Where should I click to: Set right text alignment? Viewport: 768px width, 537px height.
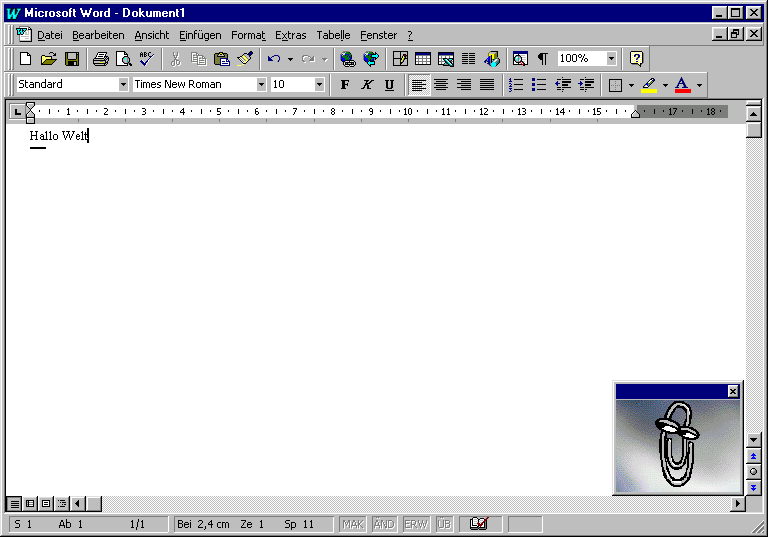click(464, 84)
